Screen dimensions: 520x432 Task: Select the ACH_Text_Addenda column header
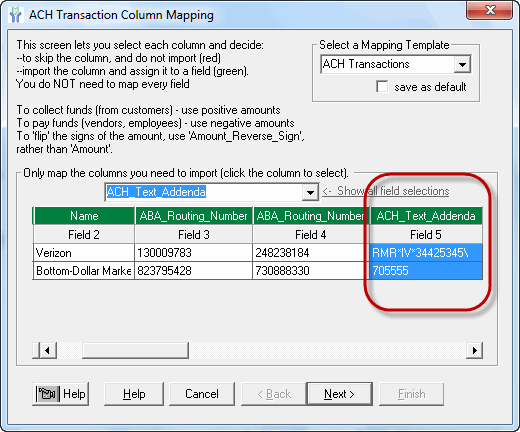(426, 216)
